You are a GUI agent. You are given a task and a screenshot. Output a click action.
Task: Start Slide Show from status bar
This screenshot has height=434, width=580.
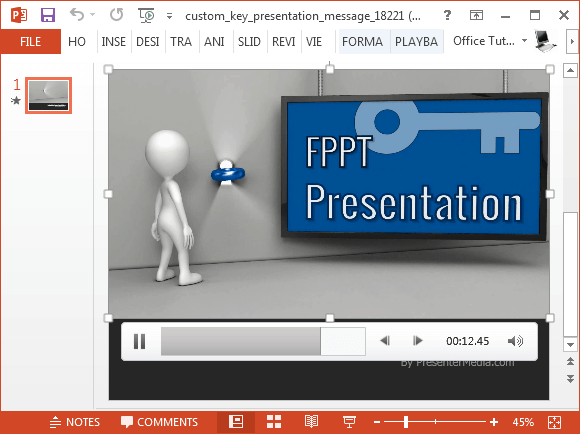tap(349, 422)
